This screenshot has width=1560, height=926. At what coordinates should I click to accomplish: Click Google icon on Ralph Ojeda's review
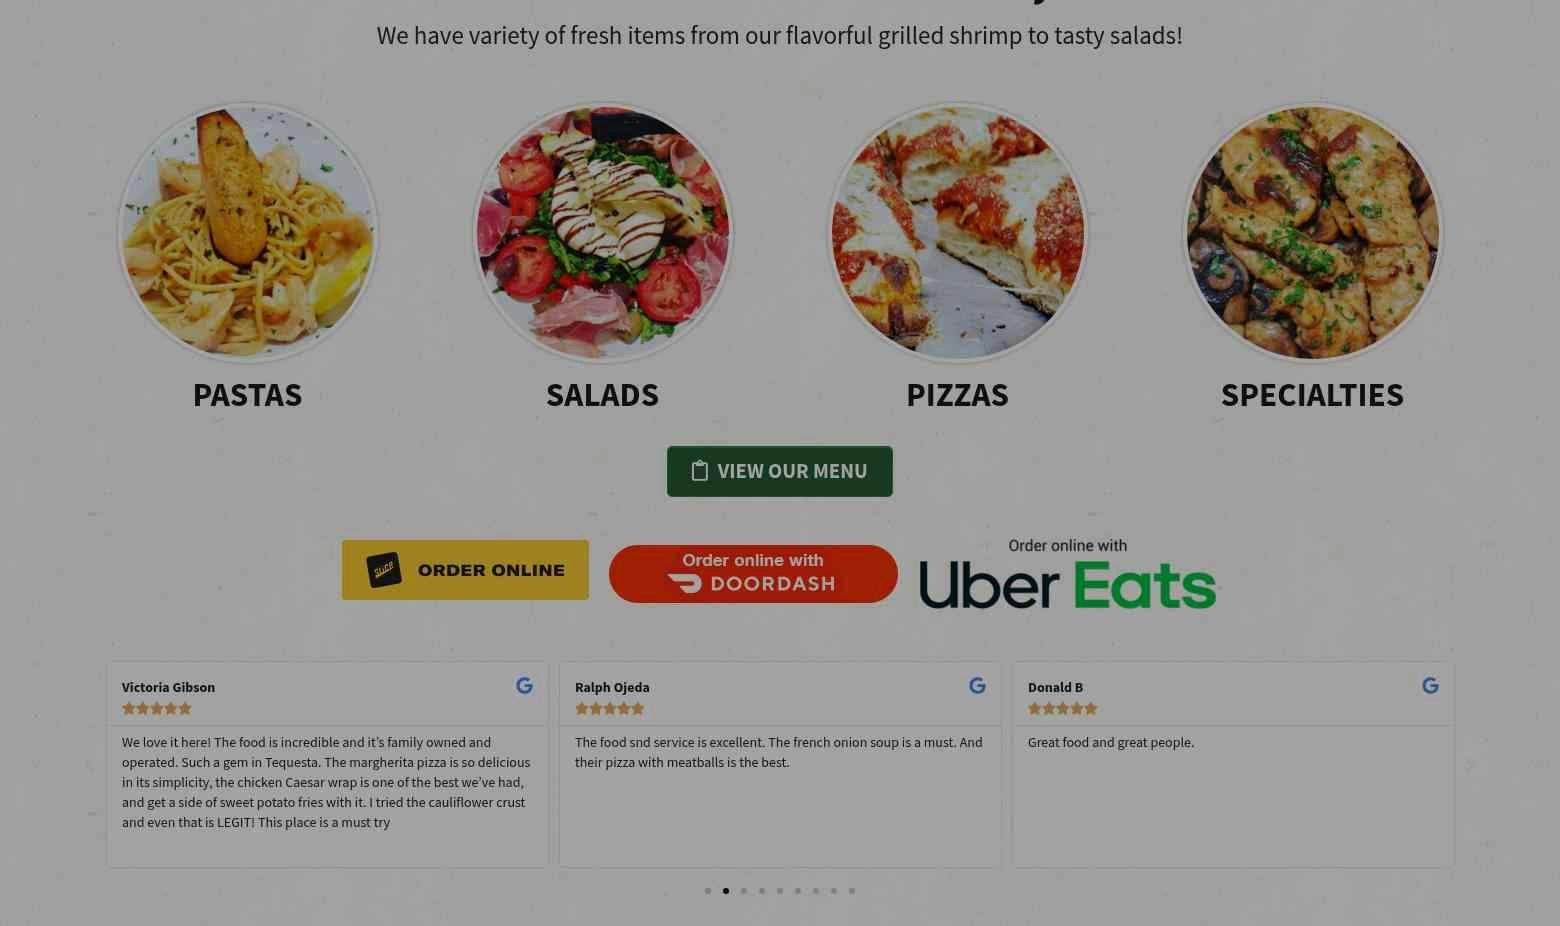pos(977,686)
